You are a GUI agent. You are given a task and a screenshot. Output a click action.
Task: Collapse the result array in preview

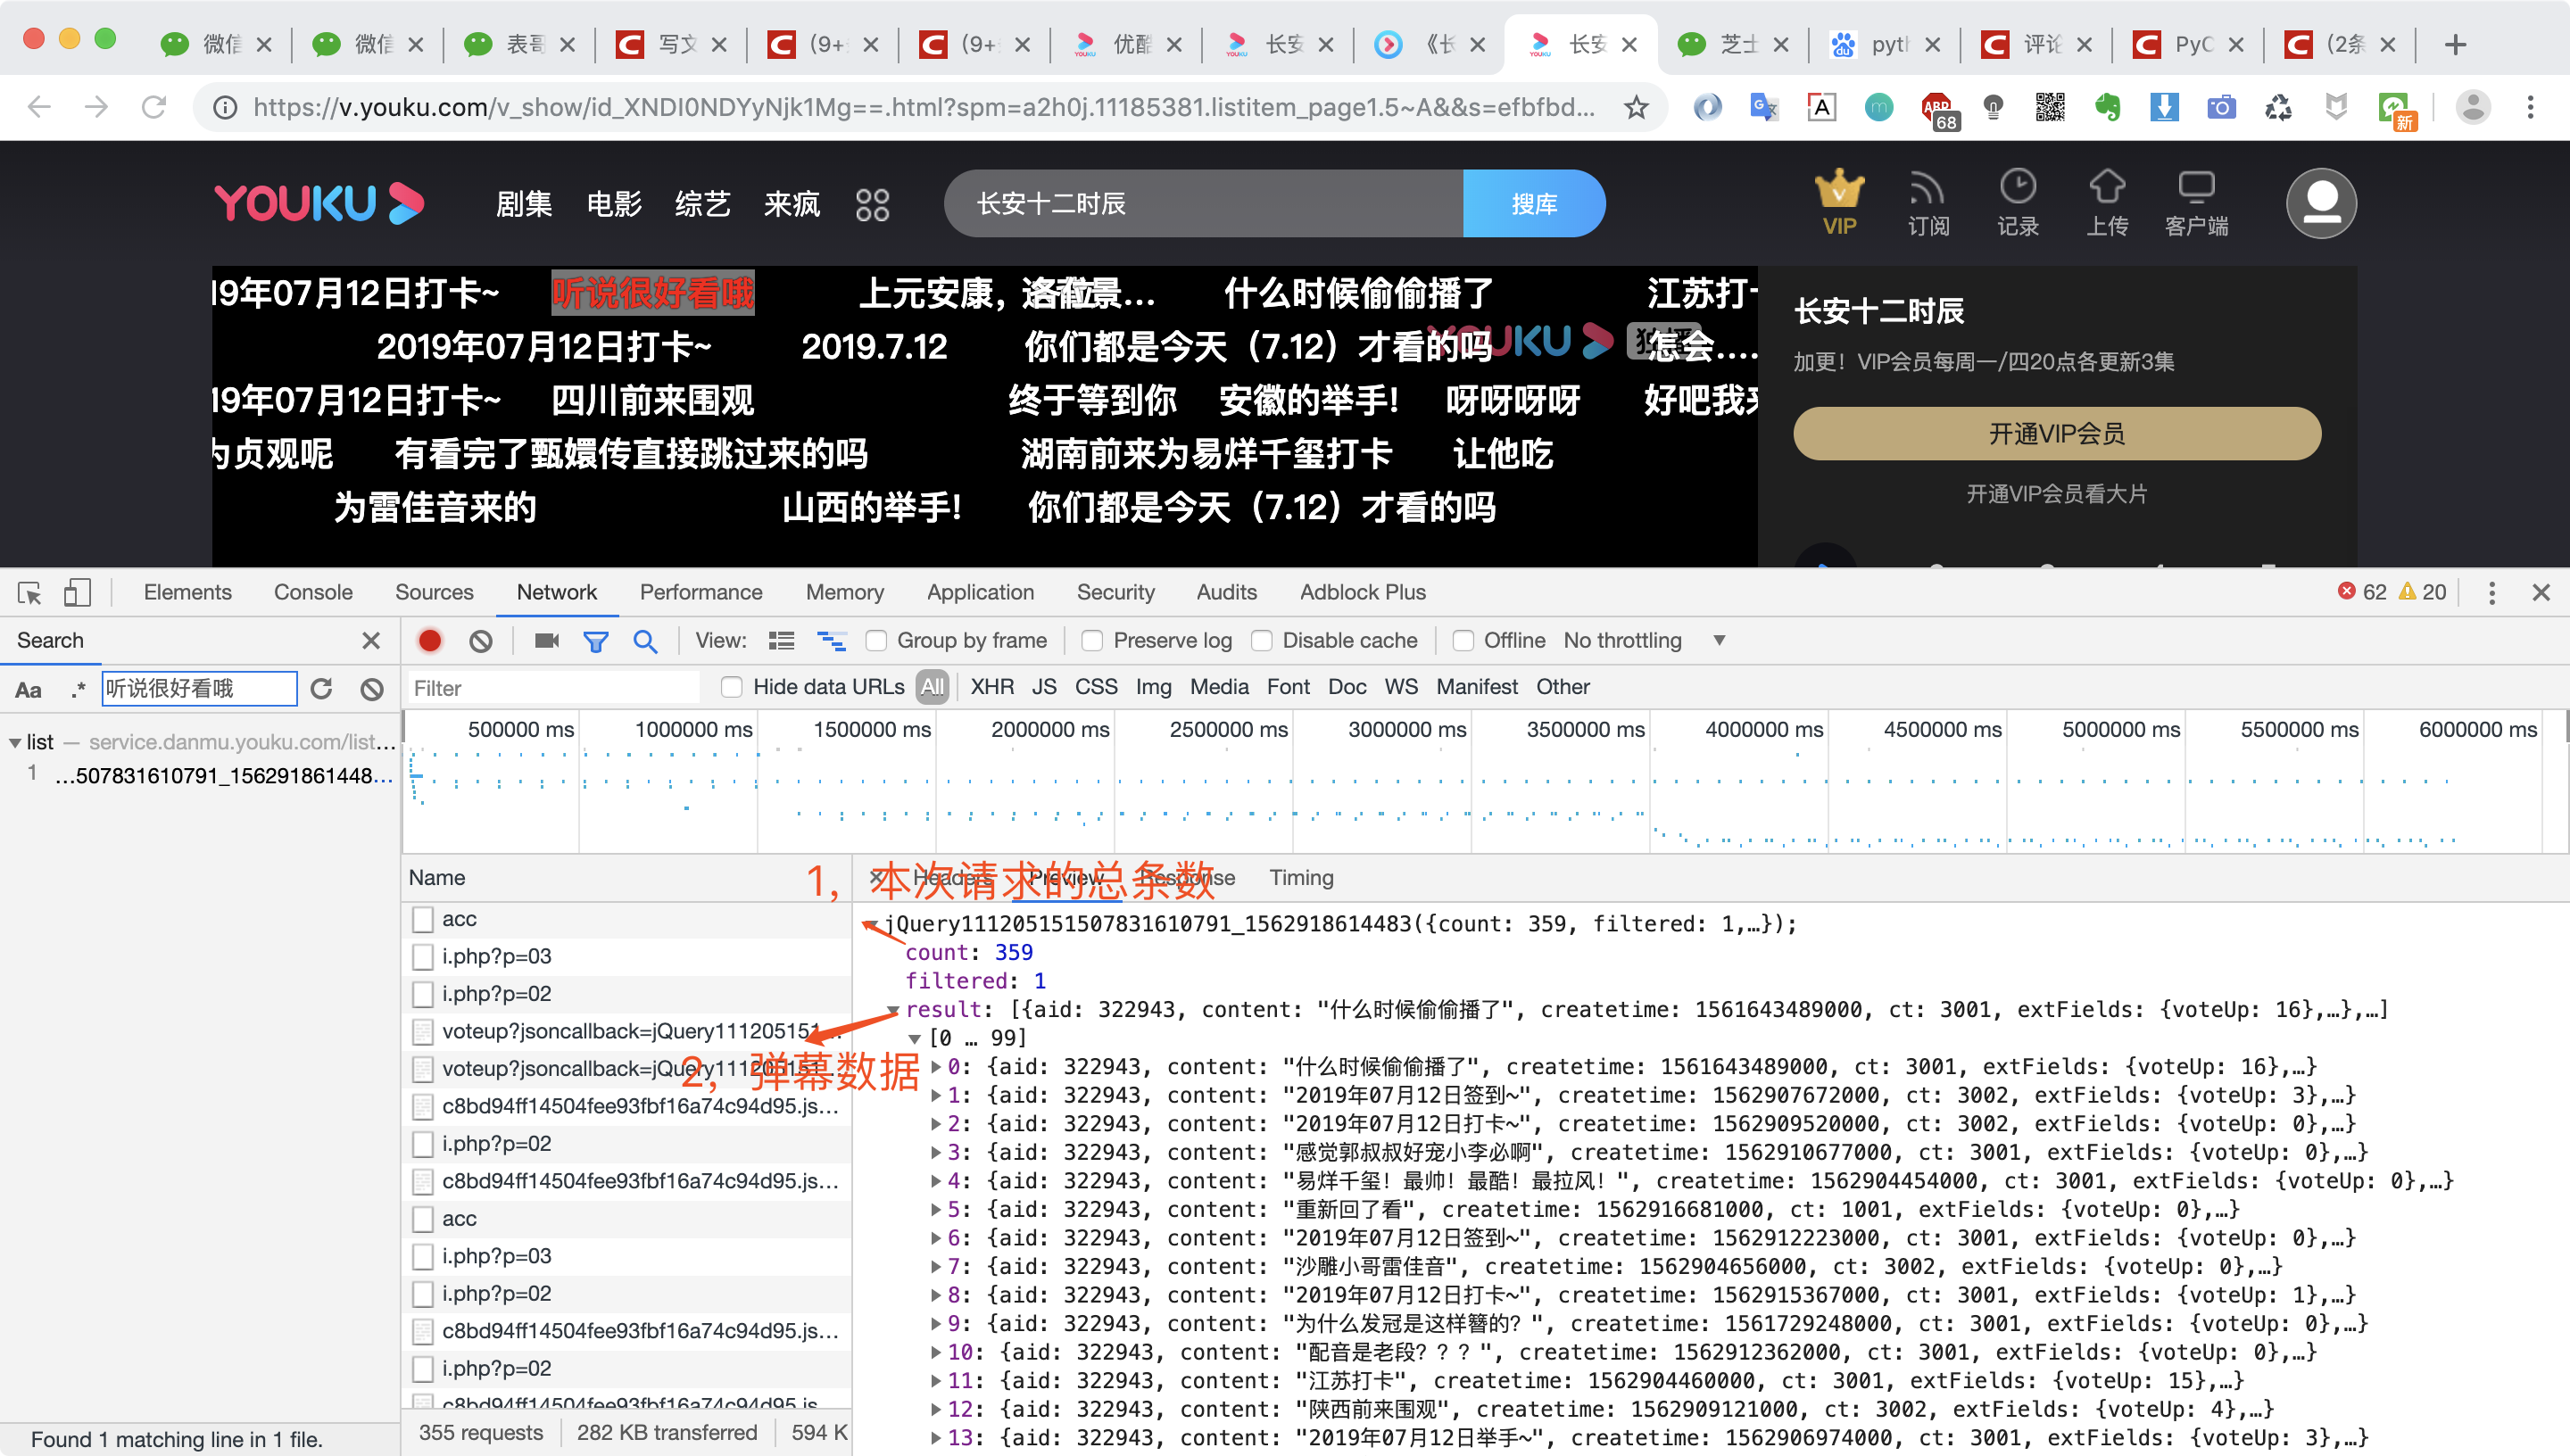click(893, 1010)
